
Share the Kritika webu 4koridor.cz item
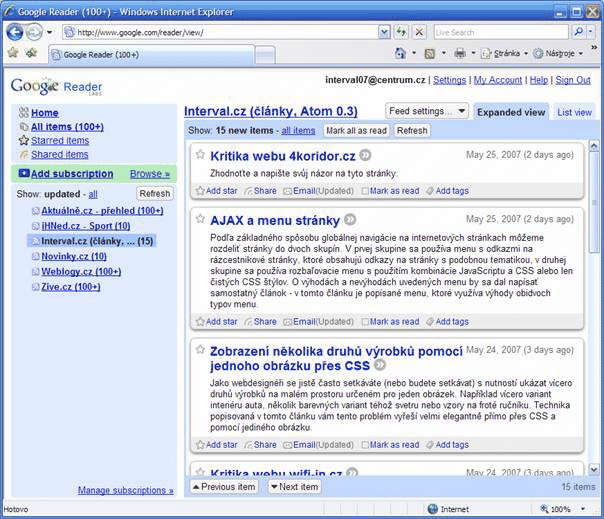click(261, 191)
